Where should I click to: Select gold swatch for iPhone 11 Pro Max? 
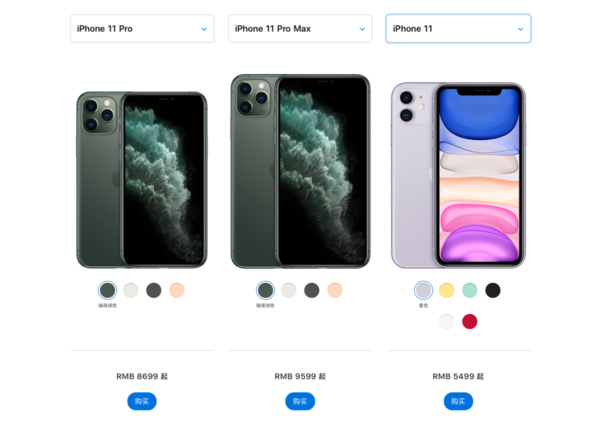pos(335,290)
